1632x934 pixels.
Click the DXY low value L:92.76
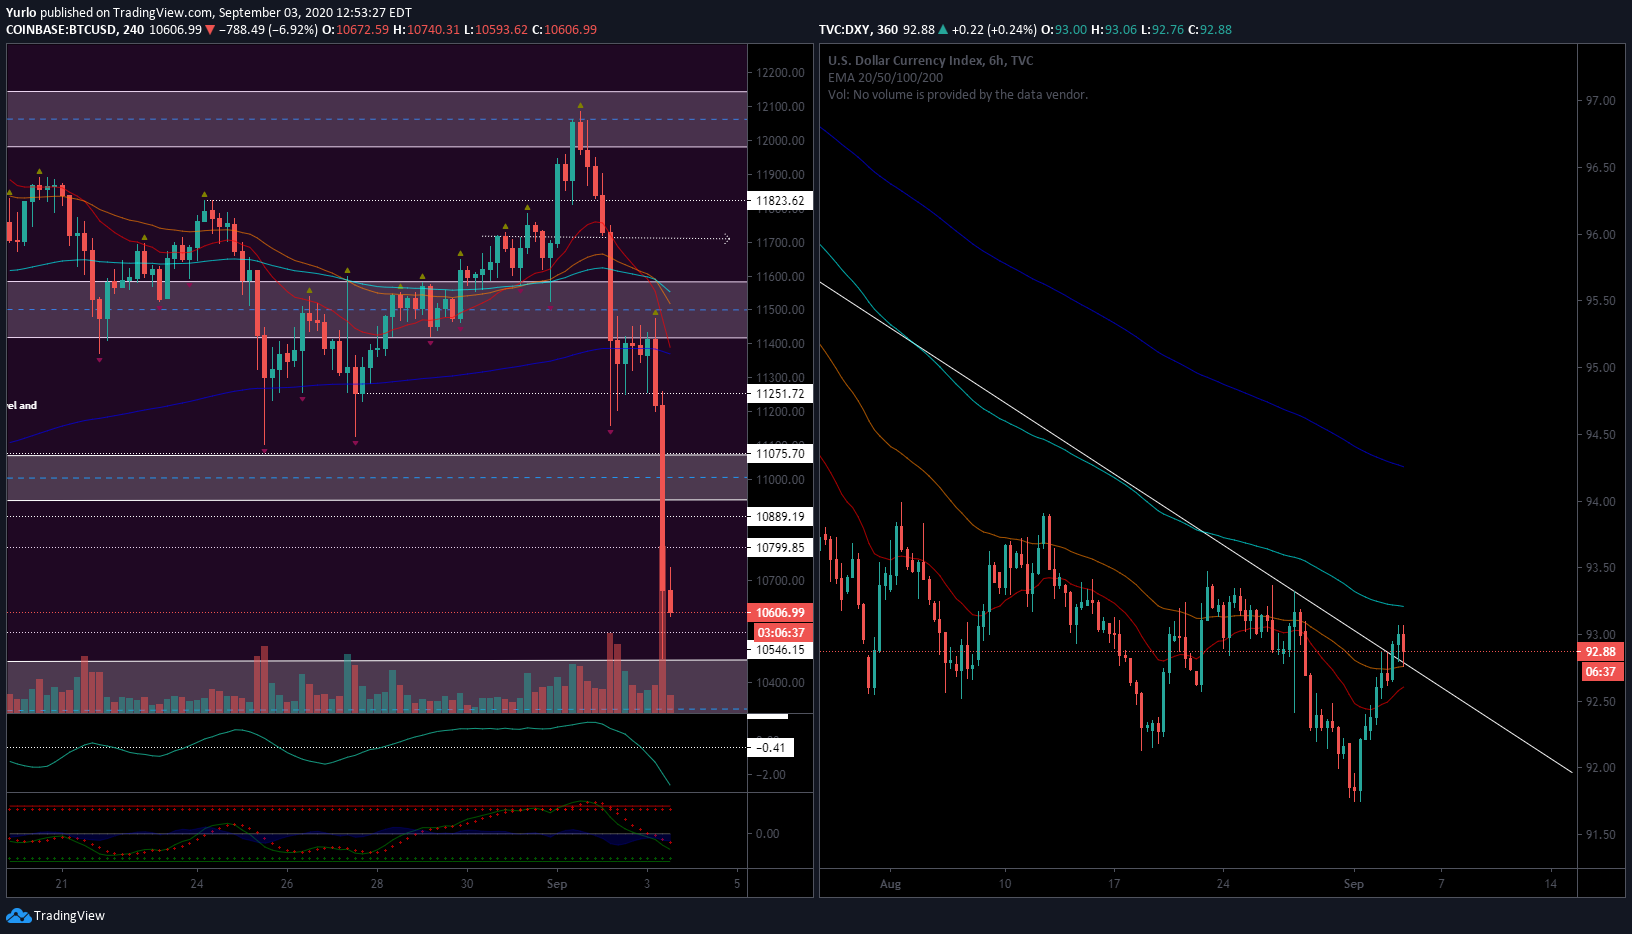click(1162, 29)
